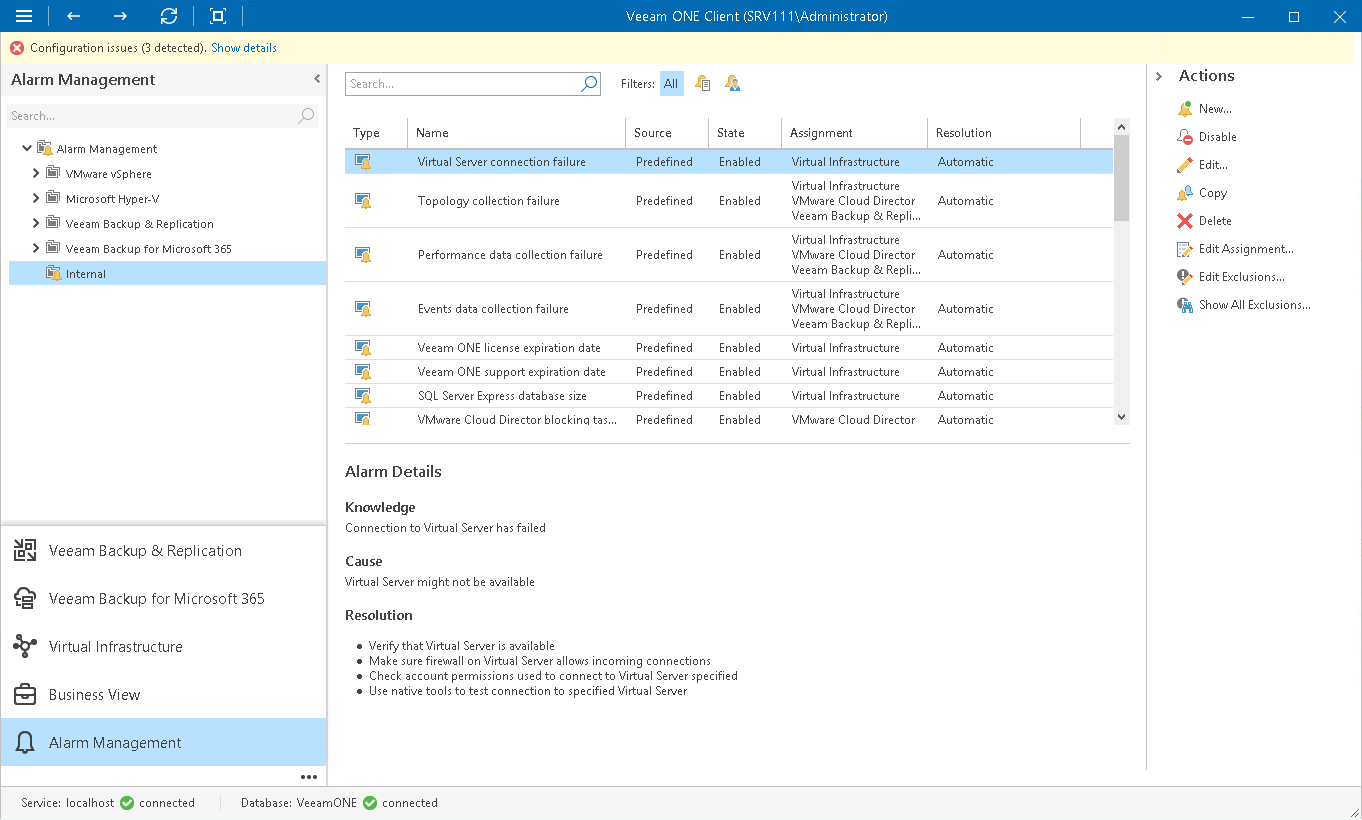Click the refresh icon in title bar
This screenshot has width=1362, height=820.
tap(169, 16)
